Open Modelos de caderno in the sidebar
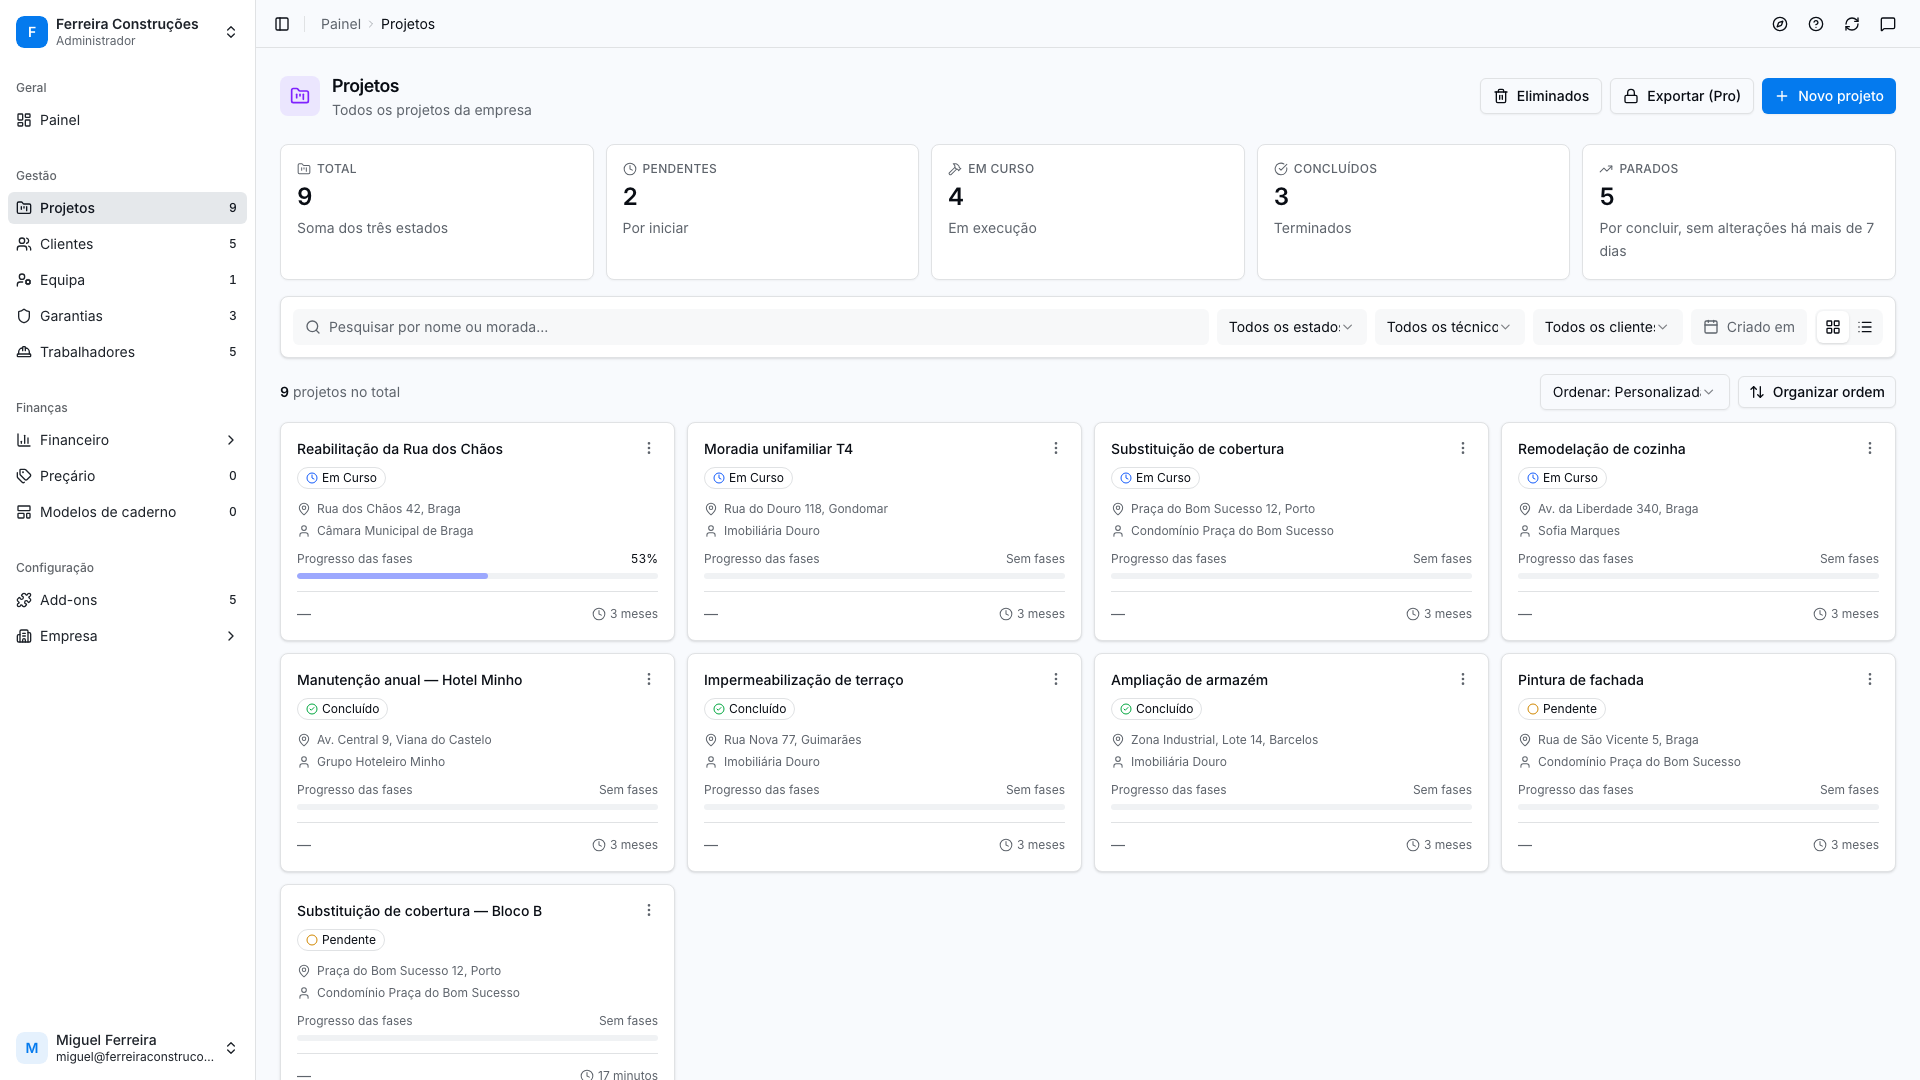This screenshot has width=1920, height=1080. pyautogui.click(x=128, y=512)
